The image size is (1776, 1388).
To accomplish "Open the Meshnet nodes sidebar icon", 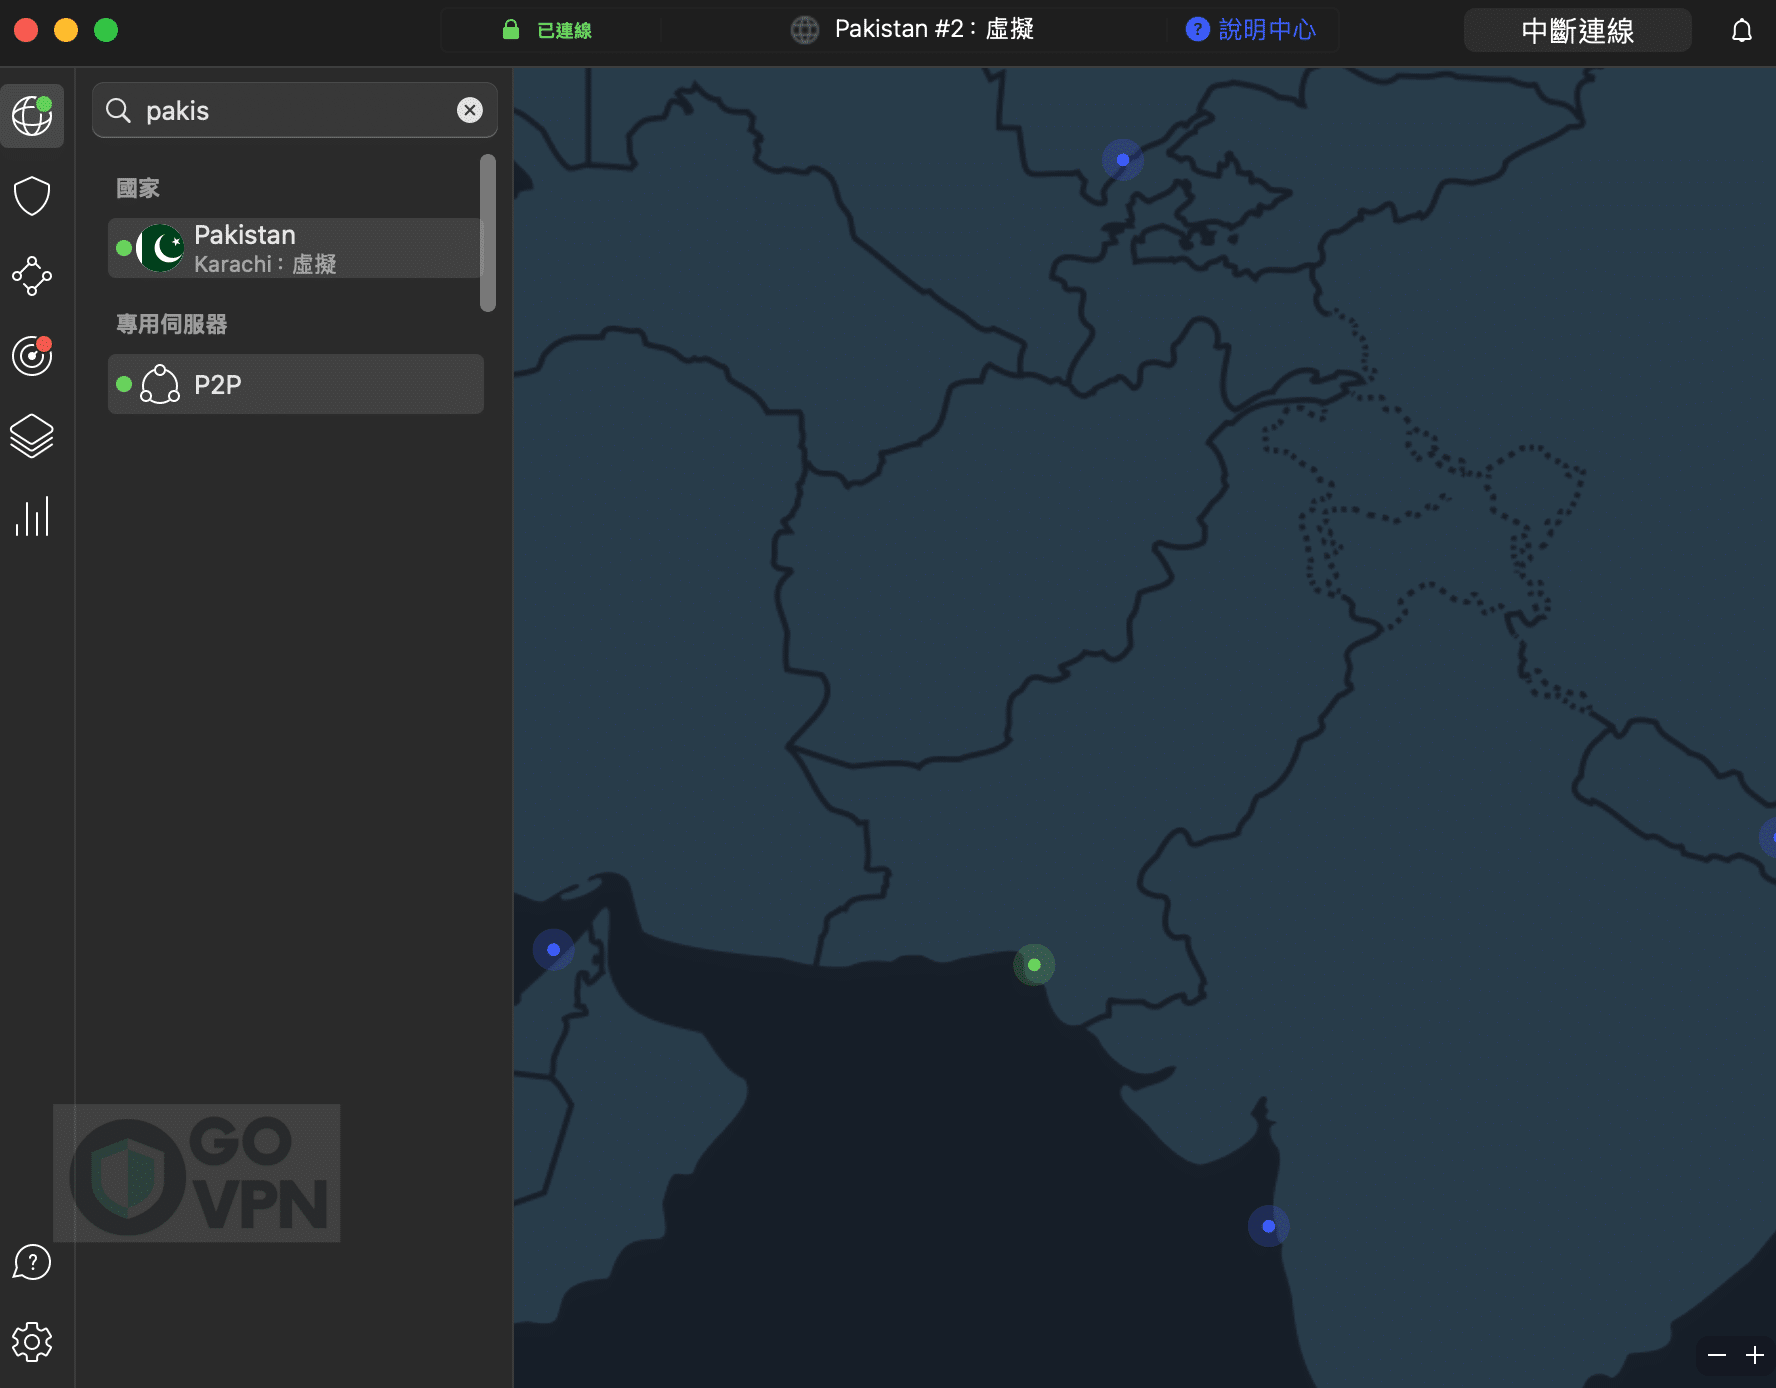I will [x=32, y=276].
